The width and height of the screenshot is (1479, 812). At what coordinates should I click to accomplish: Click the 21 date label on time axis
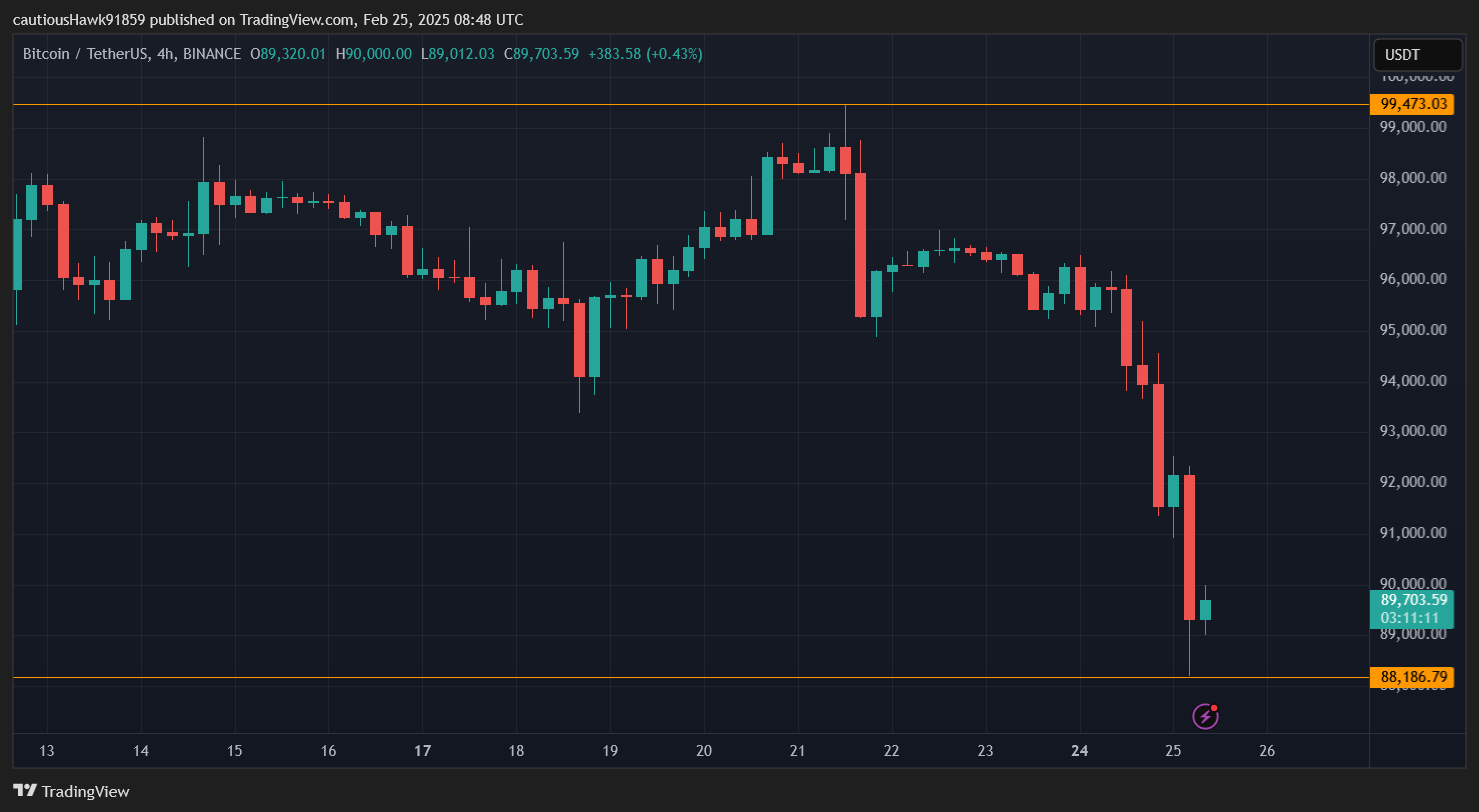click(x=797, y=750)
